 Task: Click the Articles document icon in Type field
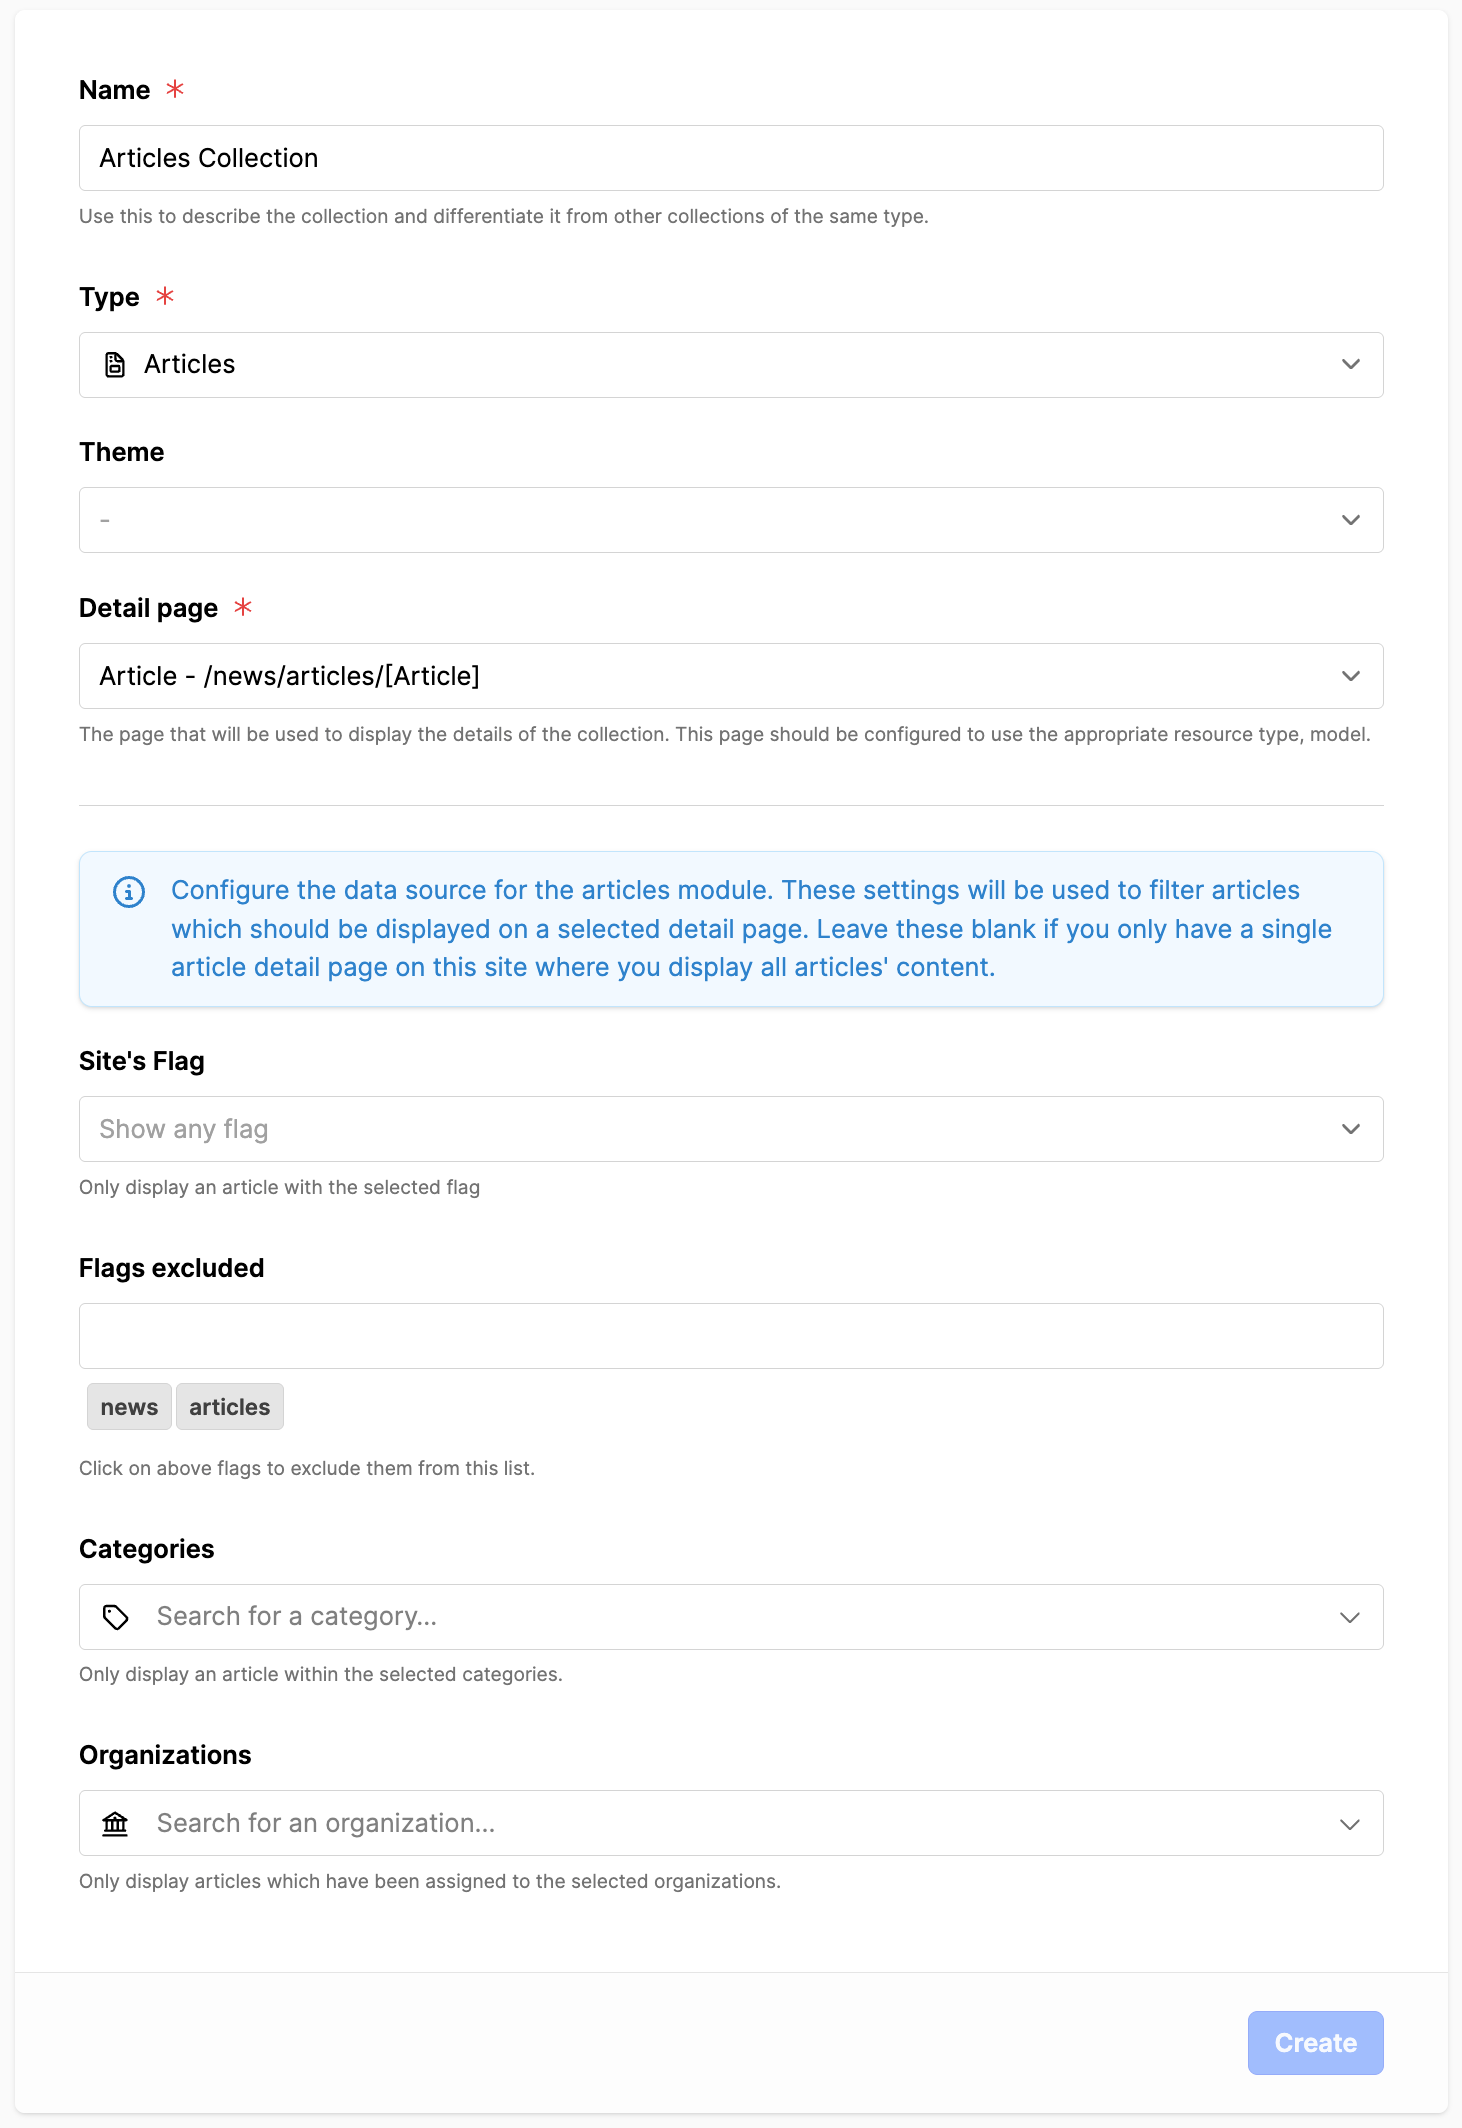point(115,365)
